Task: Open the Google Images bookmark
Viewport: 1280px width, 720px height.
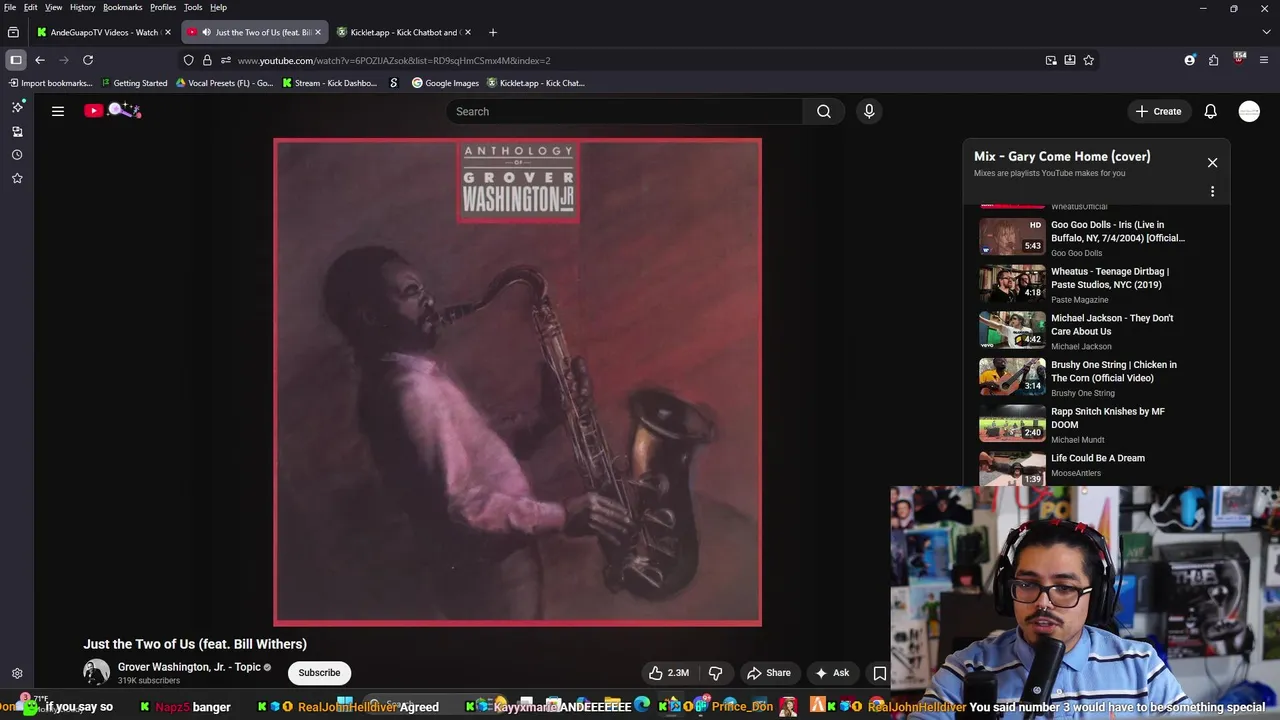Action: tap(445, 83)
